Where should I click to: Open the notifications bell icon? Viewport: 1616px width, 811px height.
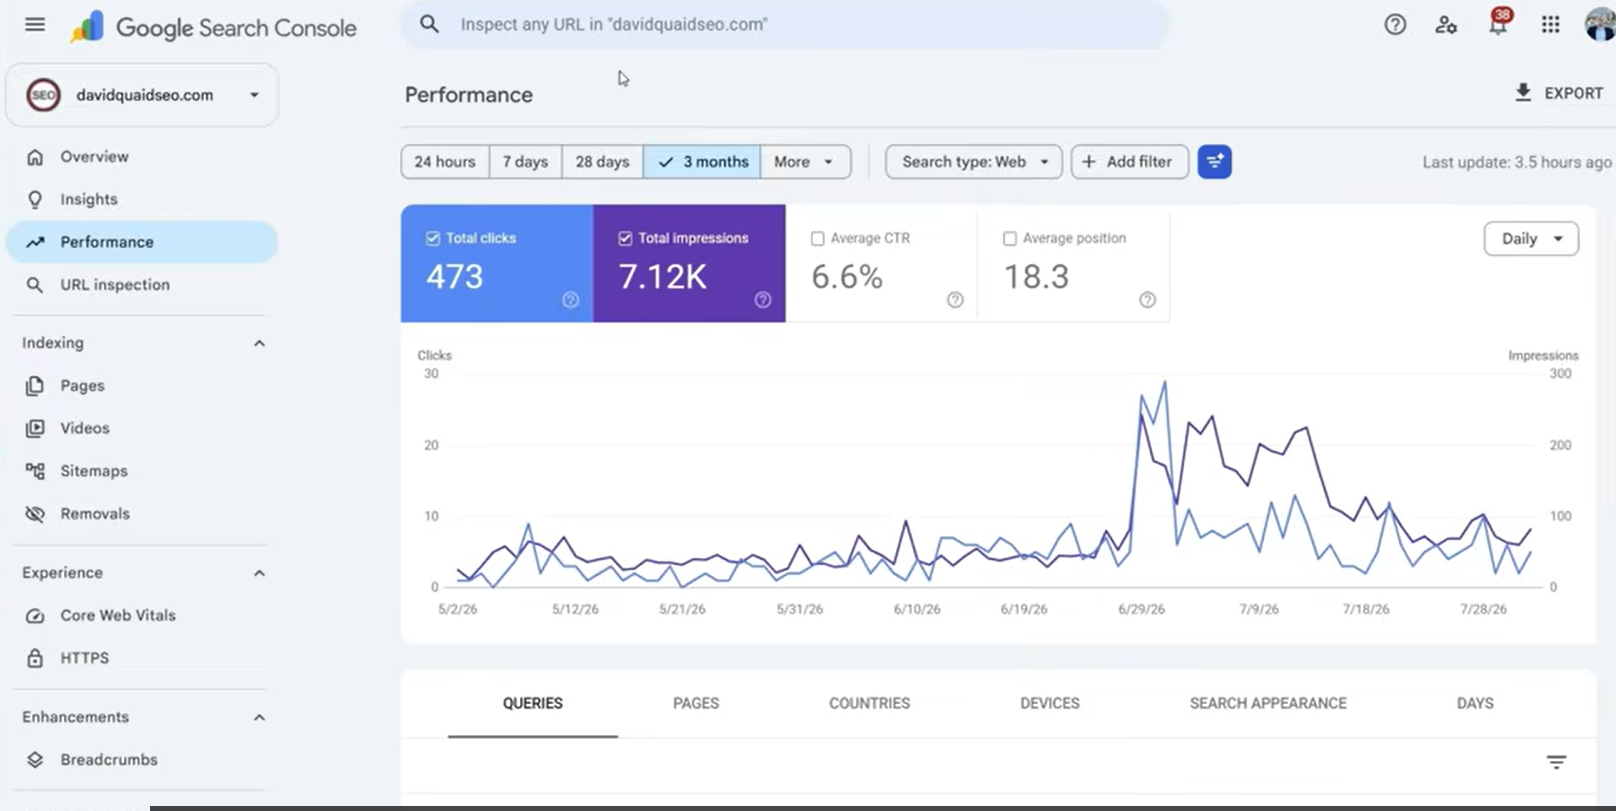pyautogui.click(x=1498, y=24)
